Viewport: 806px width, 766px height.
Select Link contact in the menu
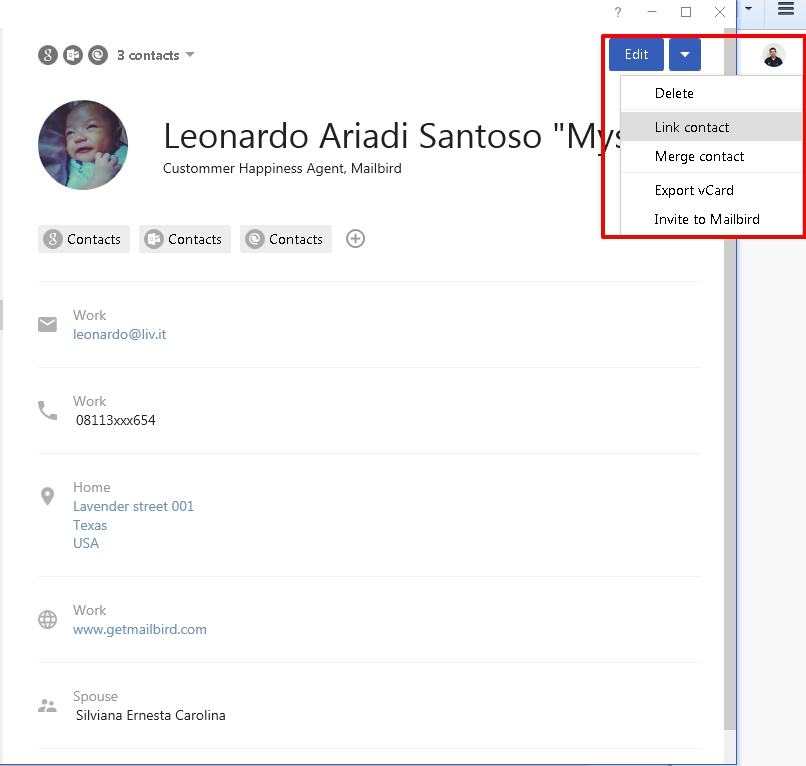[711, 127]
